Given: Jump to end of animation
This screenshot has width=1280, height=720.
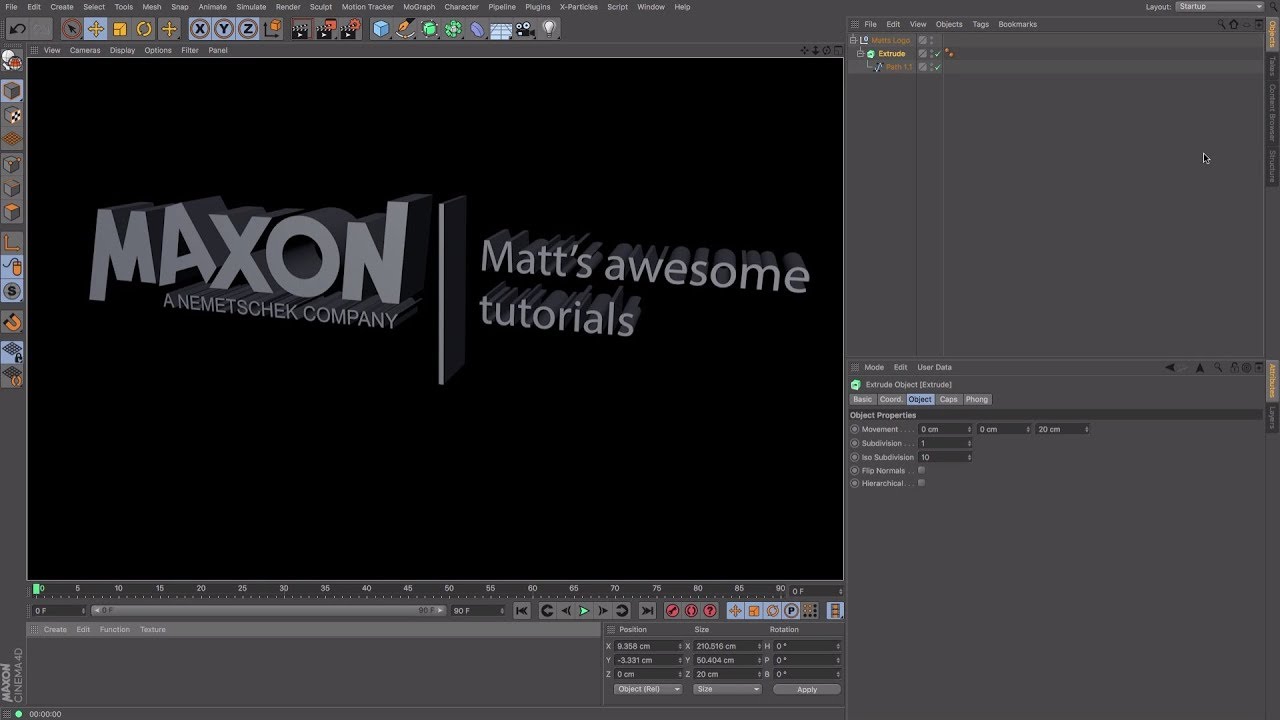Looking at the screenshot, I should (x=647, y=611).
